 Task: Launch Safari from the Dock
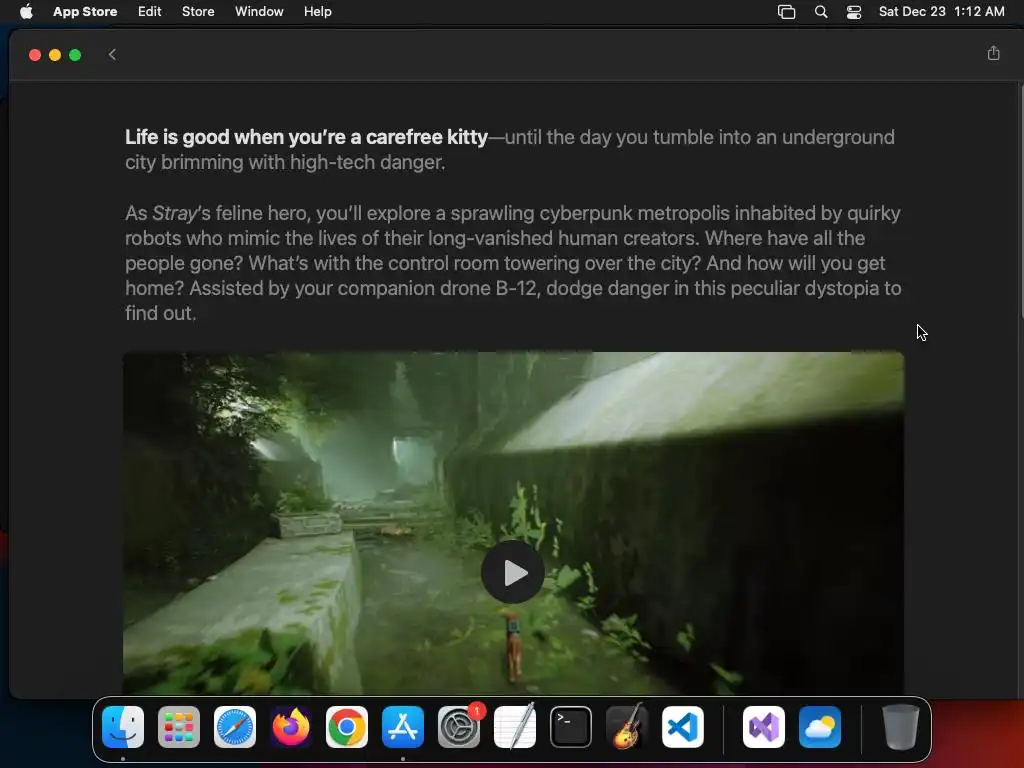tap(235, 727)
